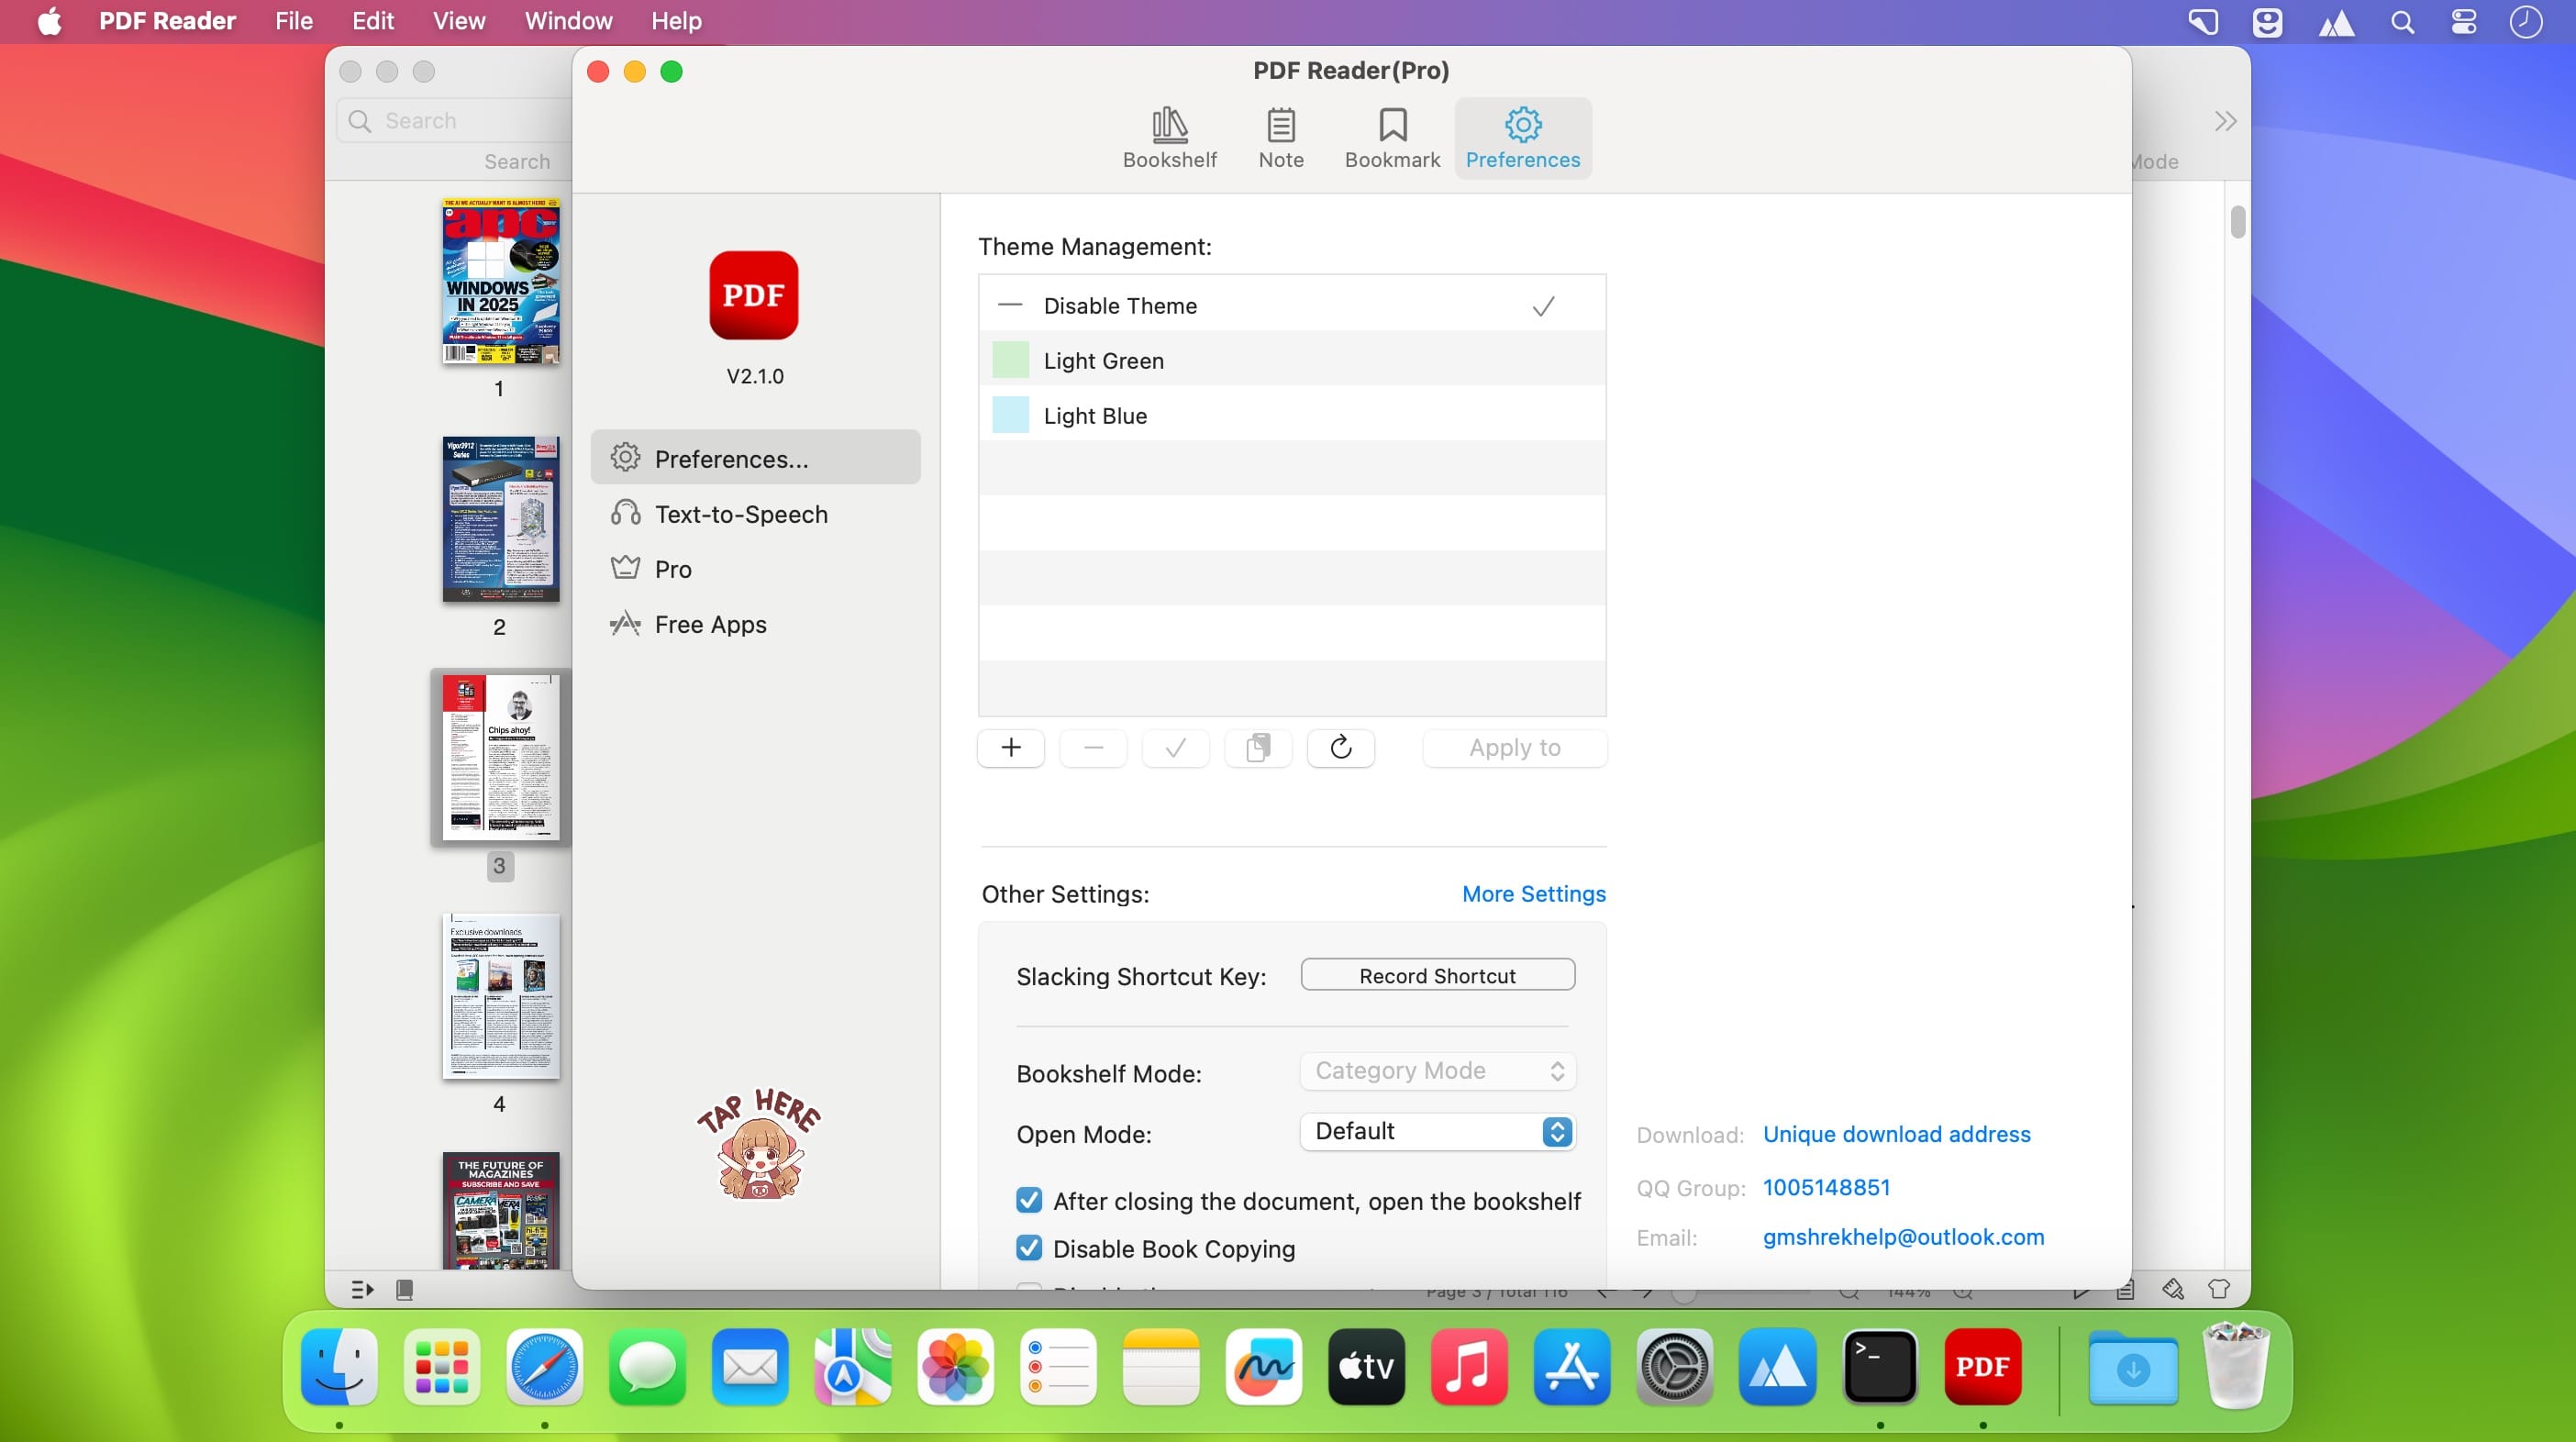The width and height of the screenshot is (2576, 1442).
Task: Select the page 4 thumbnail
Action: click(x=501, y=996)
